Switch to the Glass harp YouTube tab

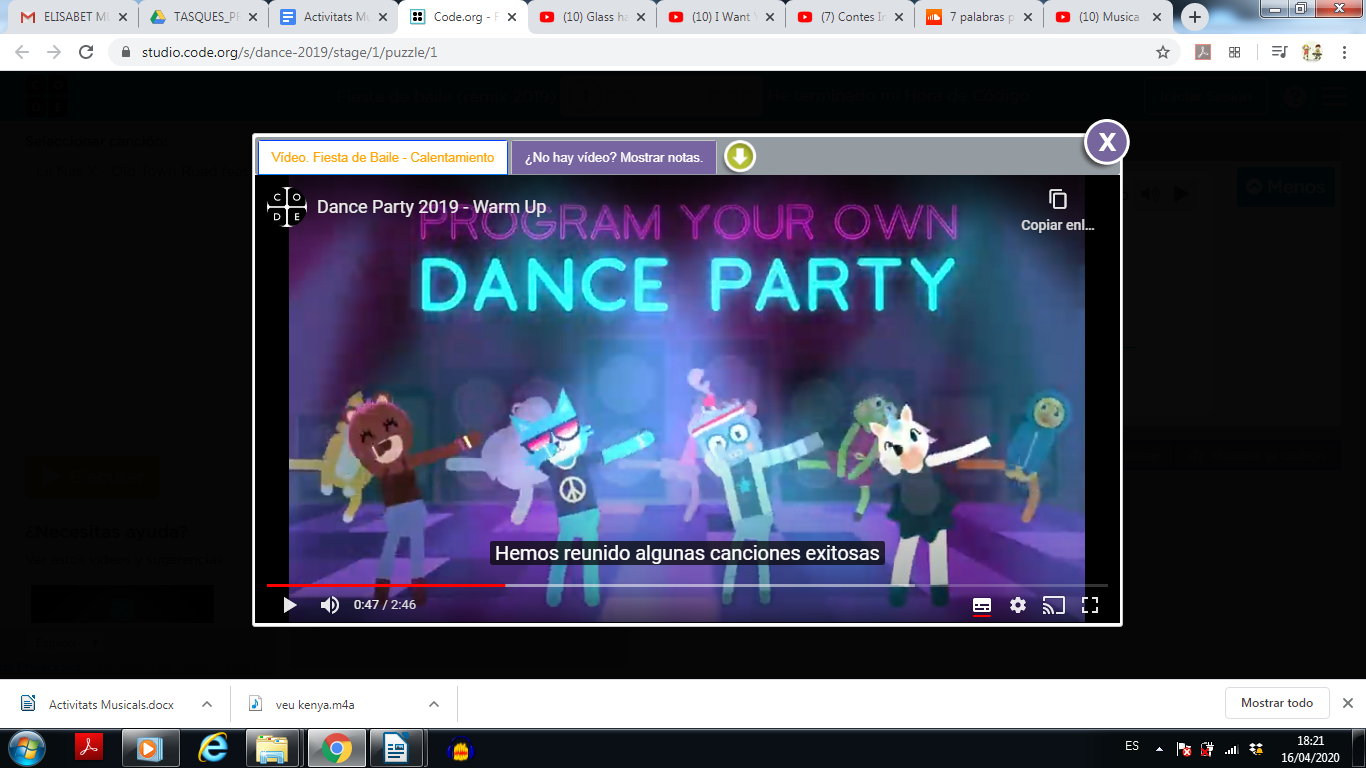pyautogui.click(x=592, y=17)
